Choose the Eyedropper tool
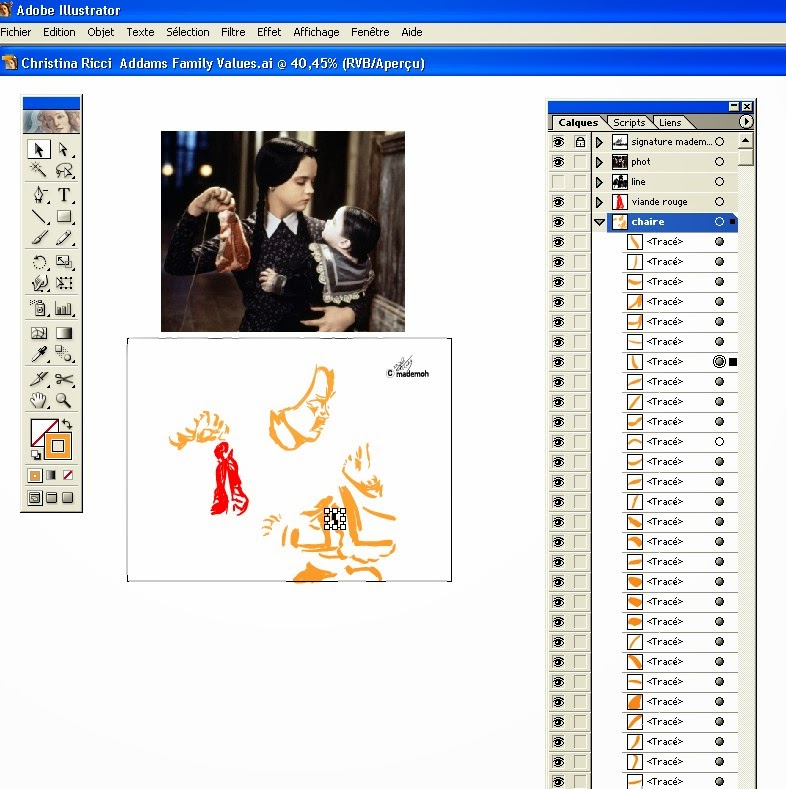The height and width of the screenshot is (789, 786). 39,354
